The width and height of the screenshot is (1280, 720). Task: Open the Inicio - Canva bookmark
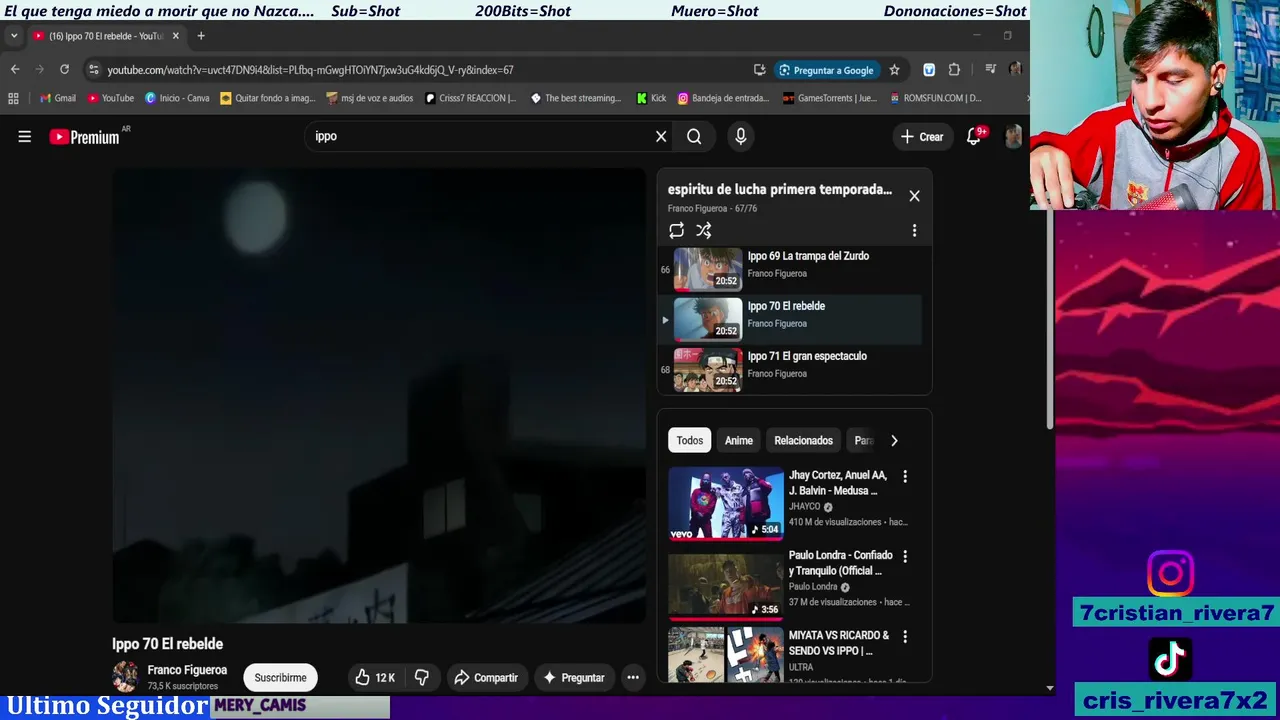(x=177, y=98)
